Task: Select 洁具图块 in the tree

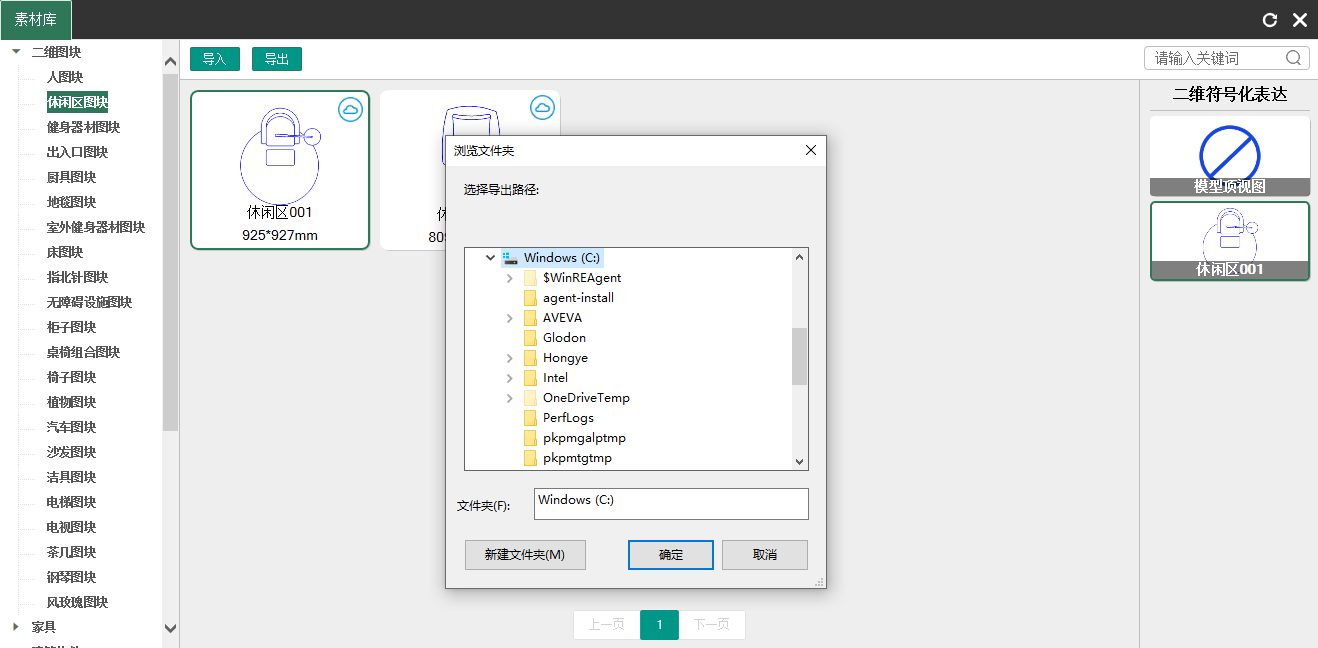Action: coord(71,477)
